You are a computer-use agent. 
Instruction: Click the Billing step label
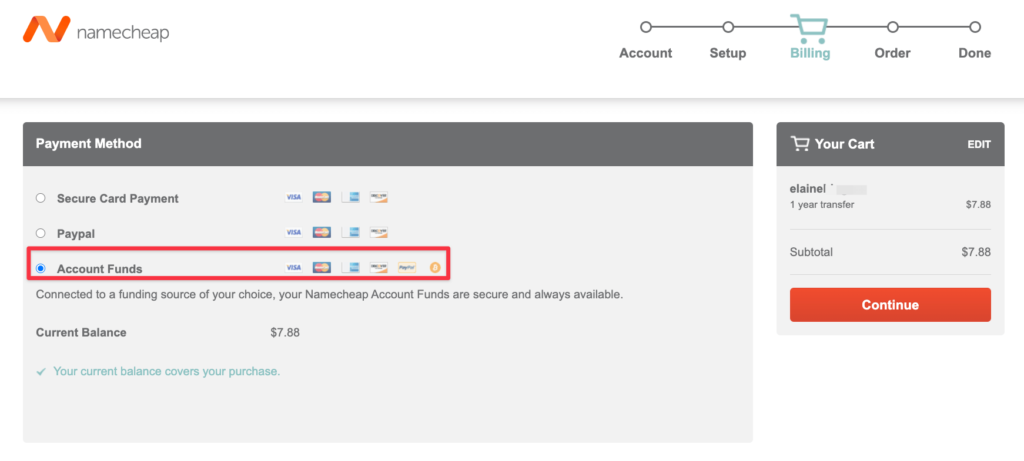pyautogui.click(x=810, y=54)
